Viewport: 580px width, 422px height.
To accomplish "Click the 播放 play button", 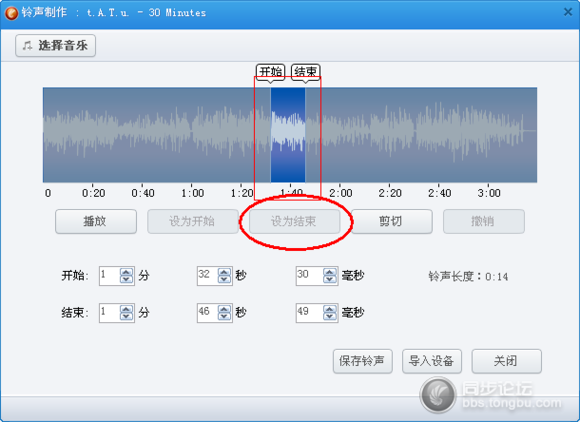I will [x=96, y=222].
